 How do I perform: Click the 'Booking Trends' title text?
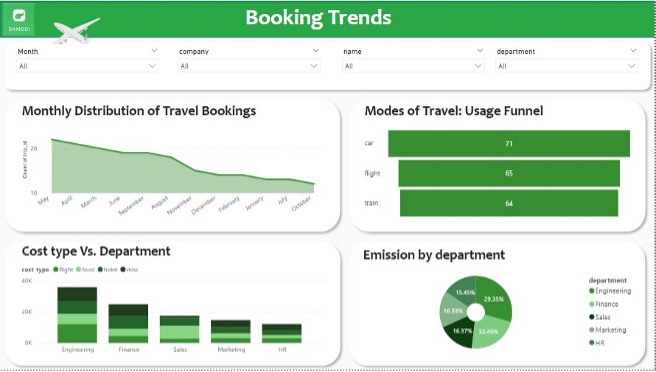[318, 18]
